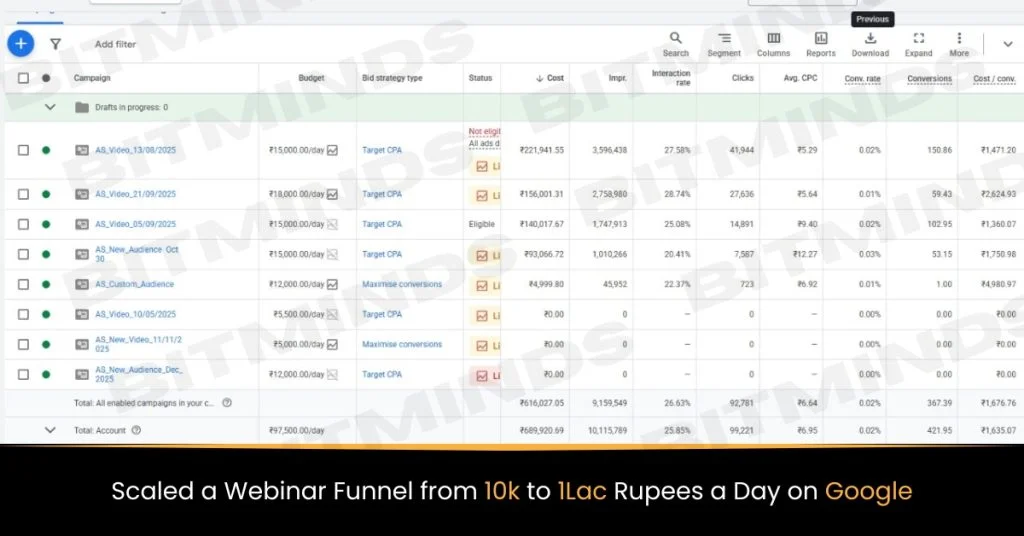Check the box for AS_Video_05/09/2025

(x=24, y=224)
